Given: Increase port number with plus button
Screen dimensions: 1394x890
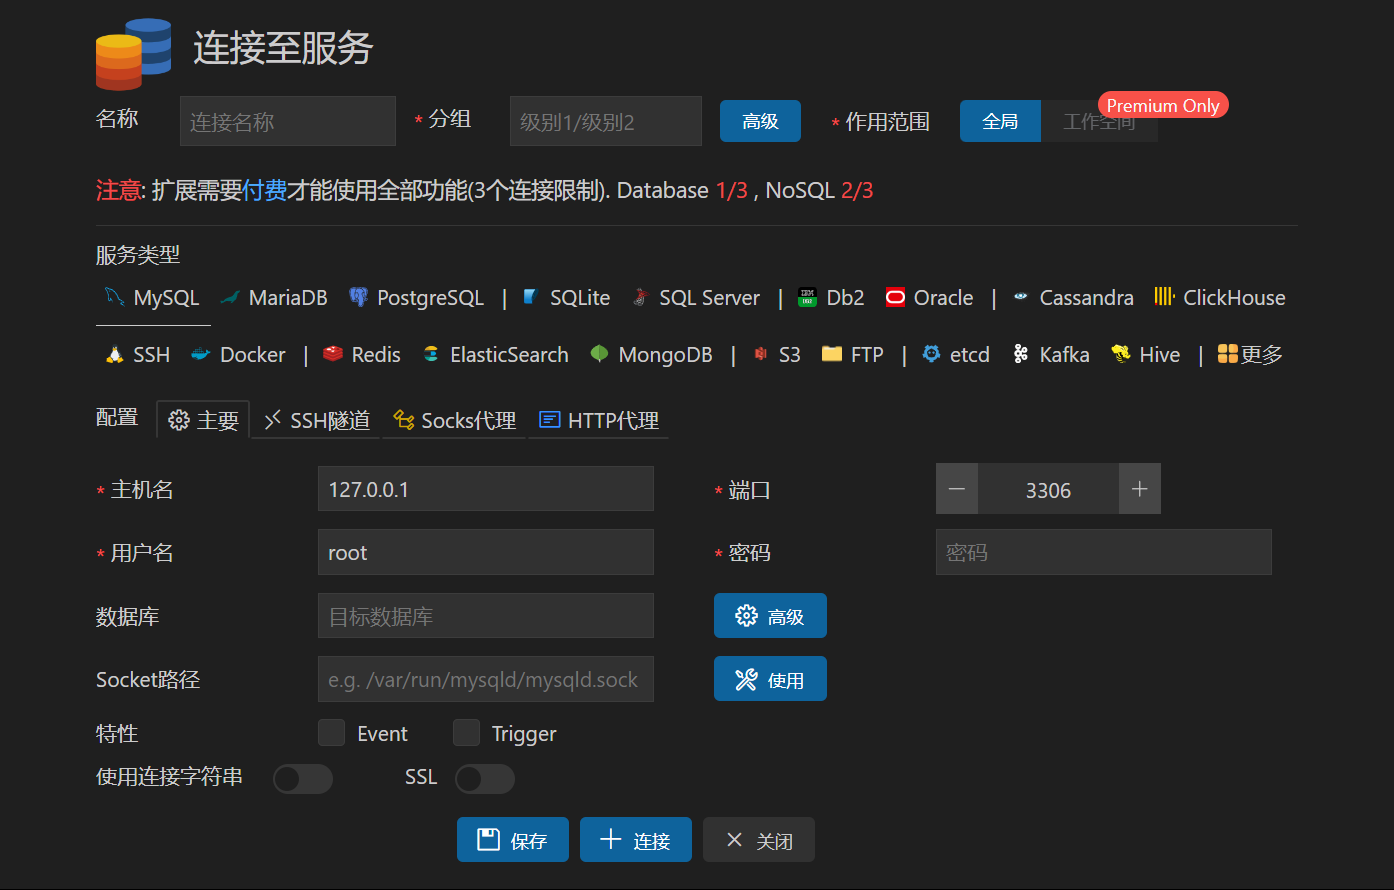Looking at the screenshot, I should tap(1139, 489).
